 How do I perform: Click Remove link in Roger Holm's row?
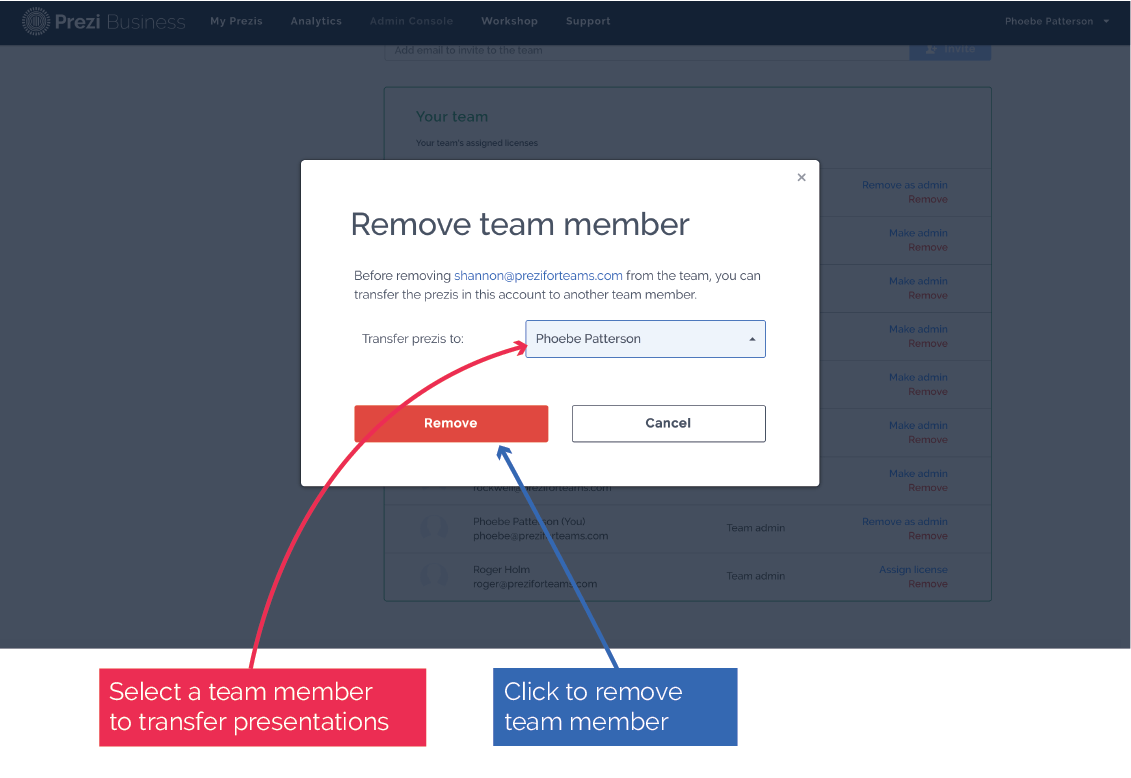click(x=927, y=584)
